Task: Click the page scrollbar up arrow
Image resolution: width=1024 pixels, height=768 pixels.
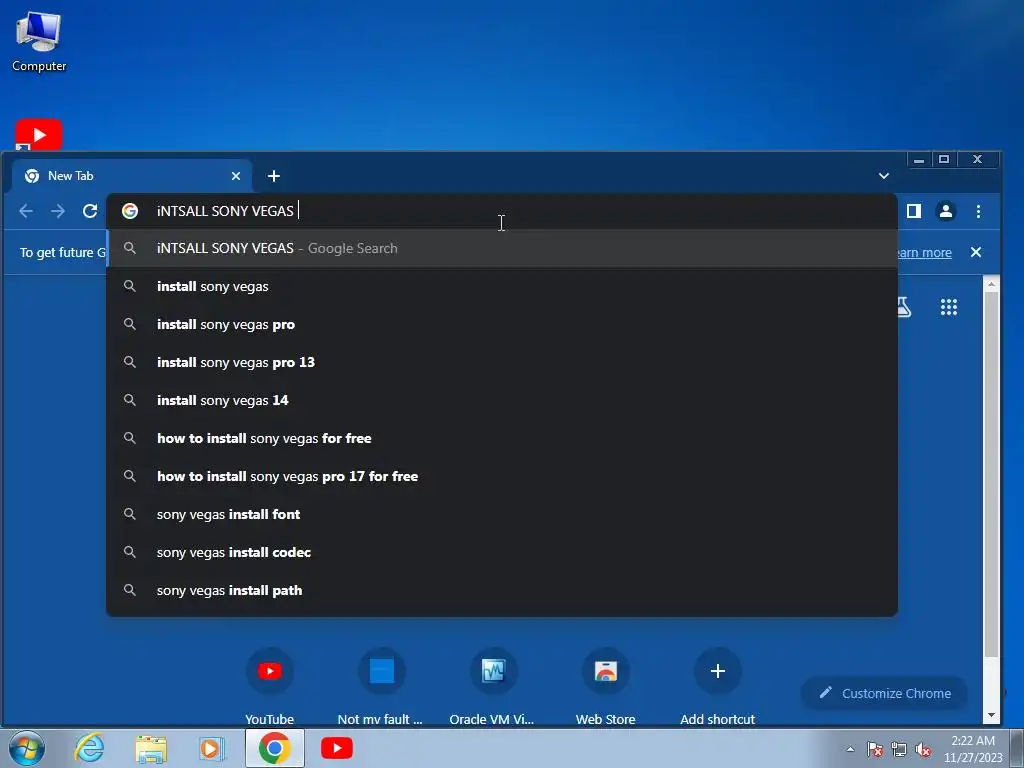Action: coord(991,283)
